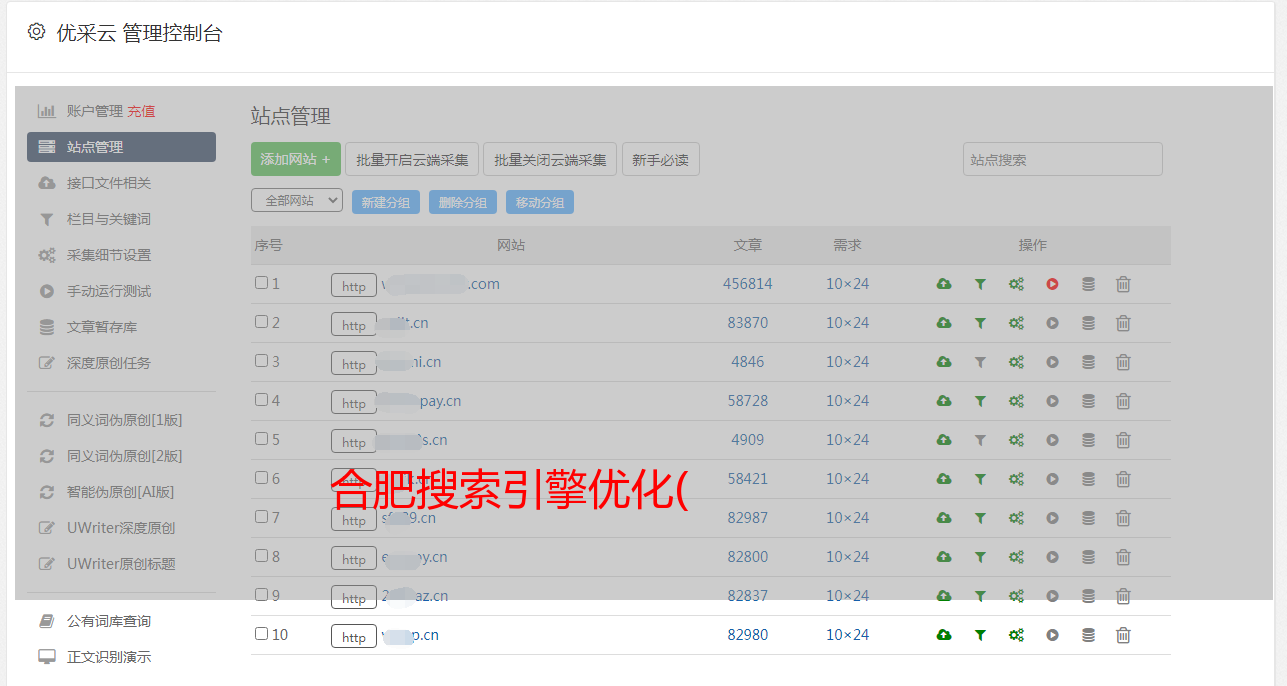Click the upload cloud icon in row 1
The image size is (1287, 686).
click(x=943, y=284)
